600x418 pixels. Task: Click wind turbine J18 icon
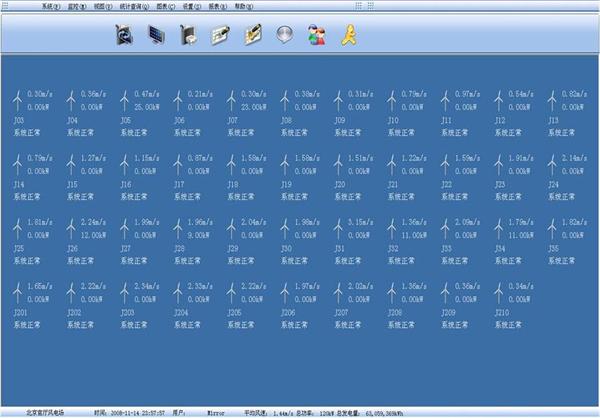tap(233, 164)
